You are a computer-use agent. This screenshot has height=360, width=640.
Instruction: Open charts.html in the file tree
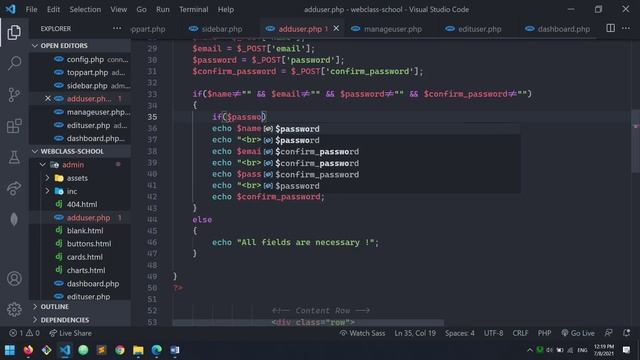(x=86, y=270)
